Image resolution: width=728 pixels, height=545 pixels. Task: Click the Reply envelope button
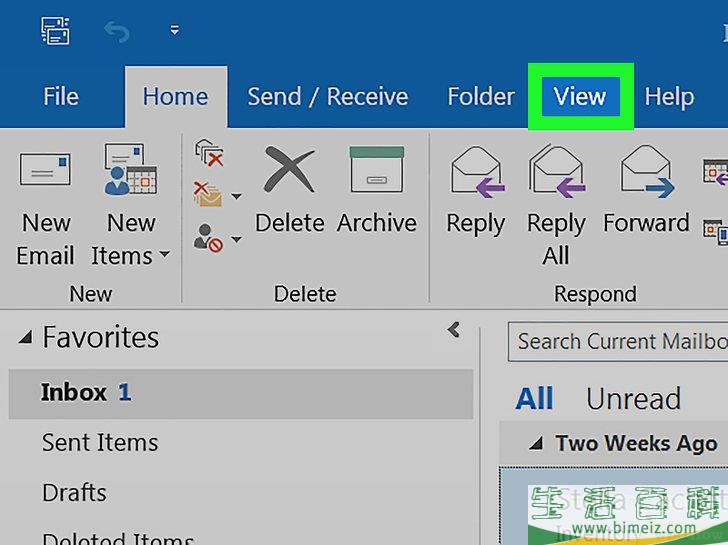pos(475,190)
